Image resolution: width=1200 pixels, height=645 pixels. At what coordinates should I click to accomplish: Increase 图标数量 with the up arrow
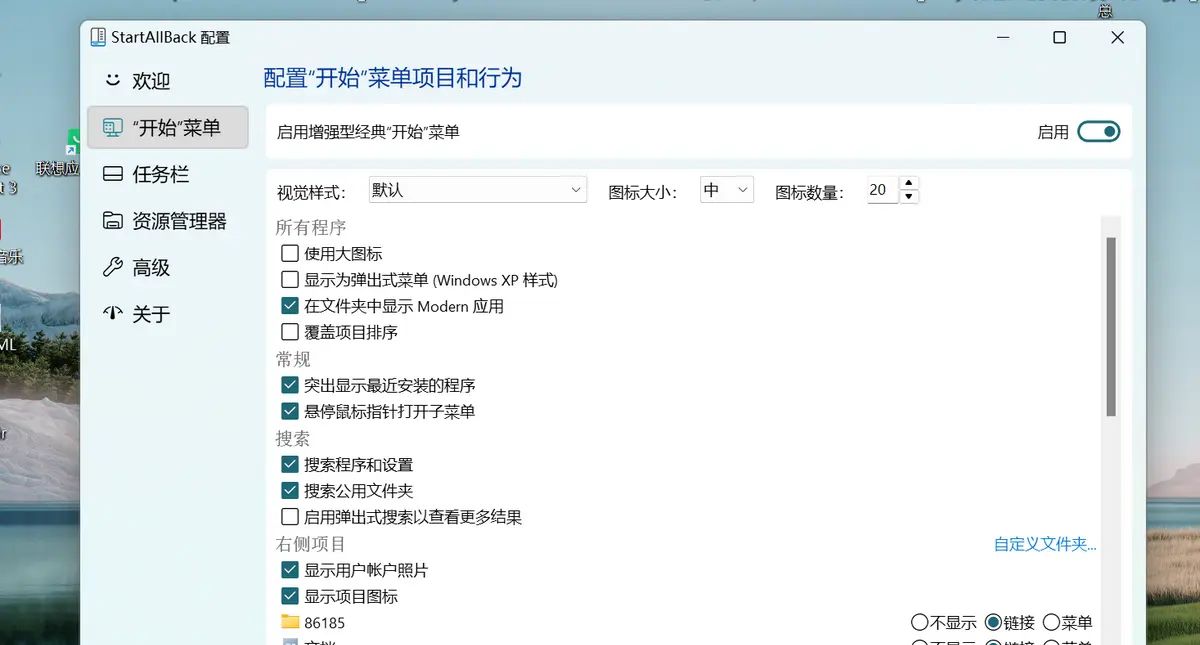(909, 183)
